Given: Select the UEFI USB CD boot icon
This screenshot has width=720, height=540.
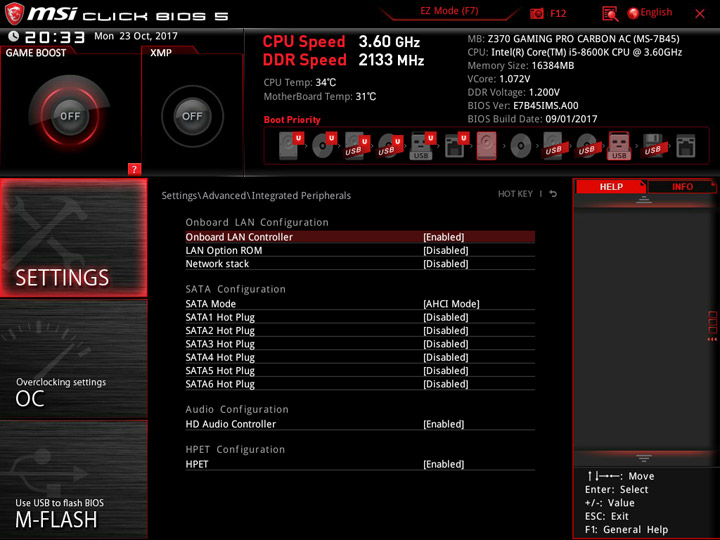Looking at the screenshot, I should pyautogui.click(x=390, y=146).
